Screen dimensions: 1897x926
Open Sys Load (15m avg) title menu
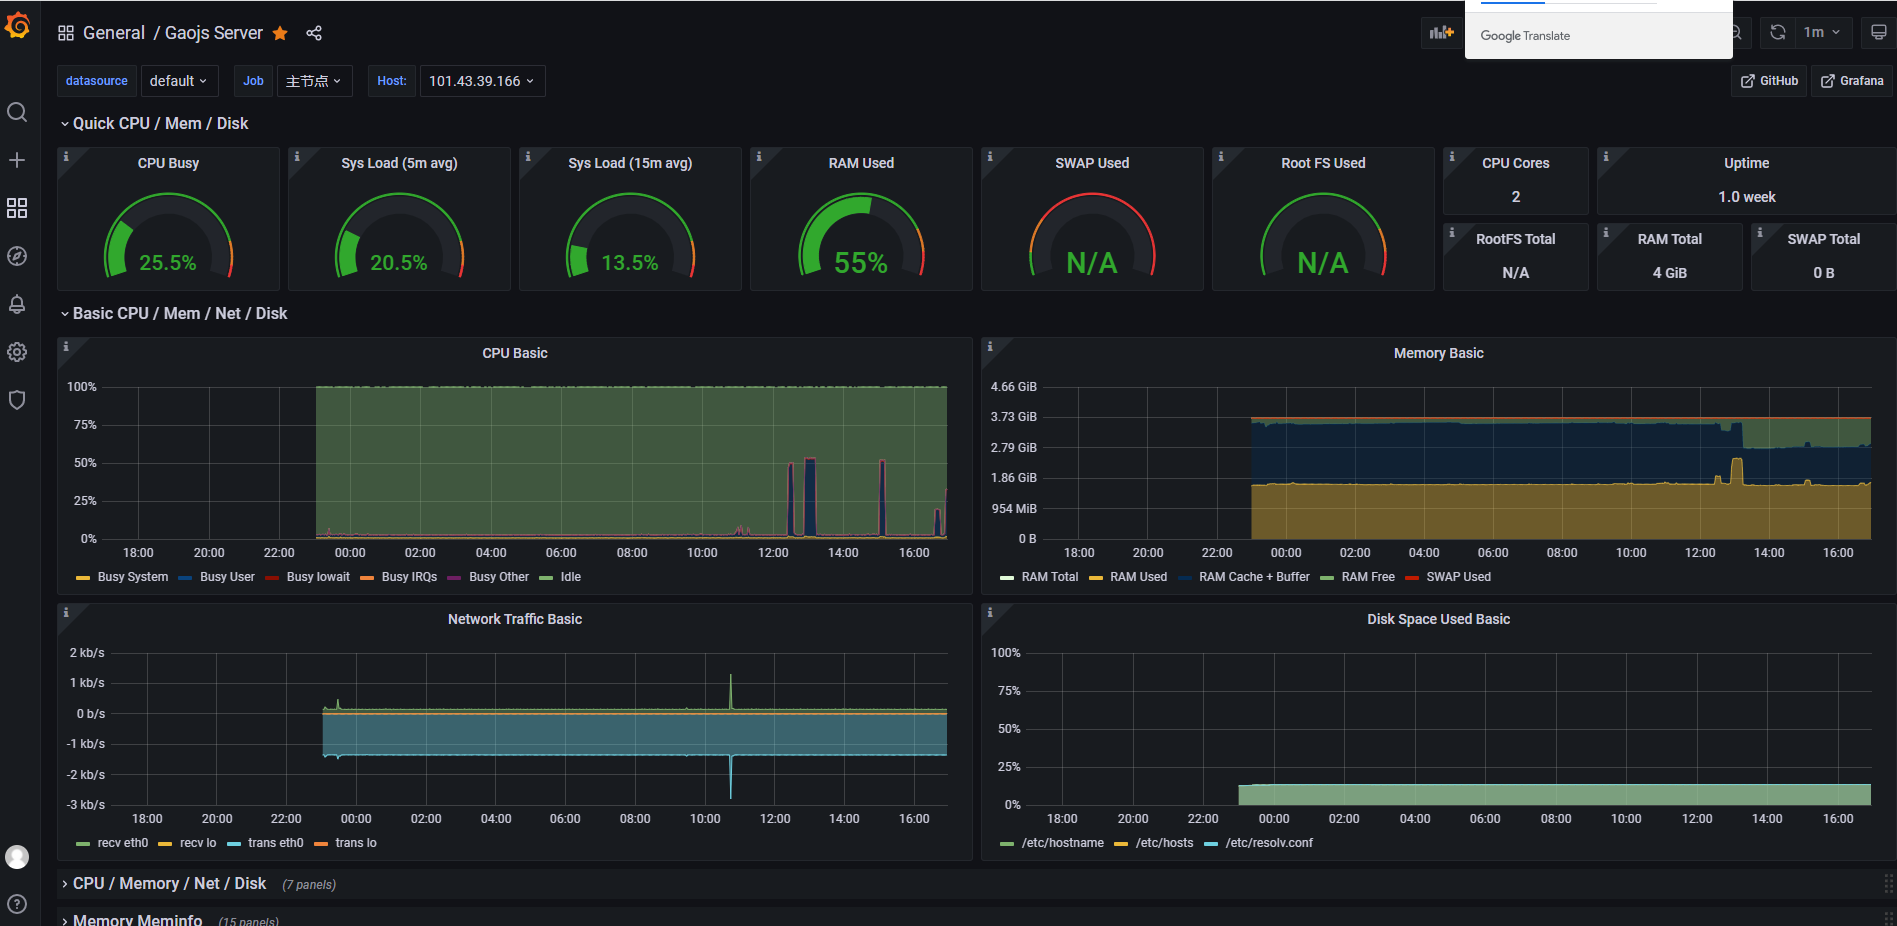click(630, 163)
